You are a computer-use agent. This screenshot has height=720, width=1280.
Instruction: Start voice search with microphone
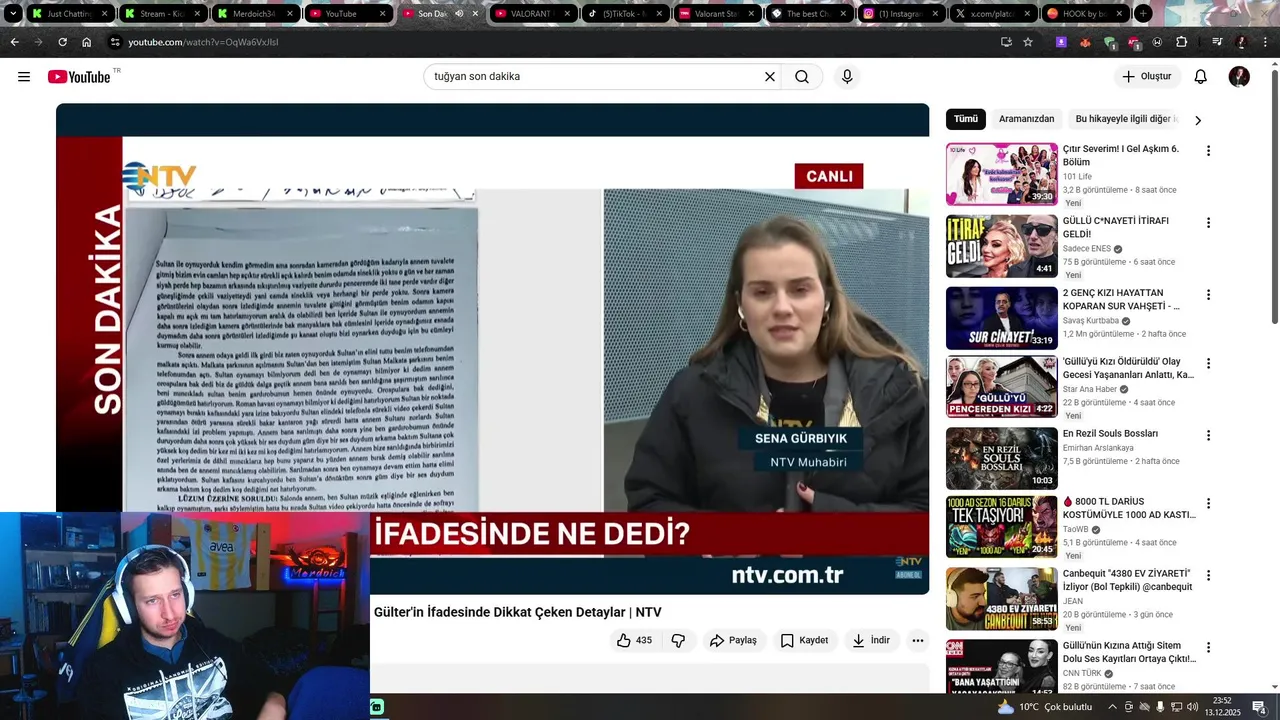click(x=847, y=77)
